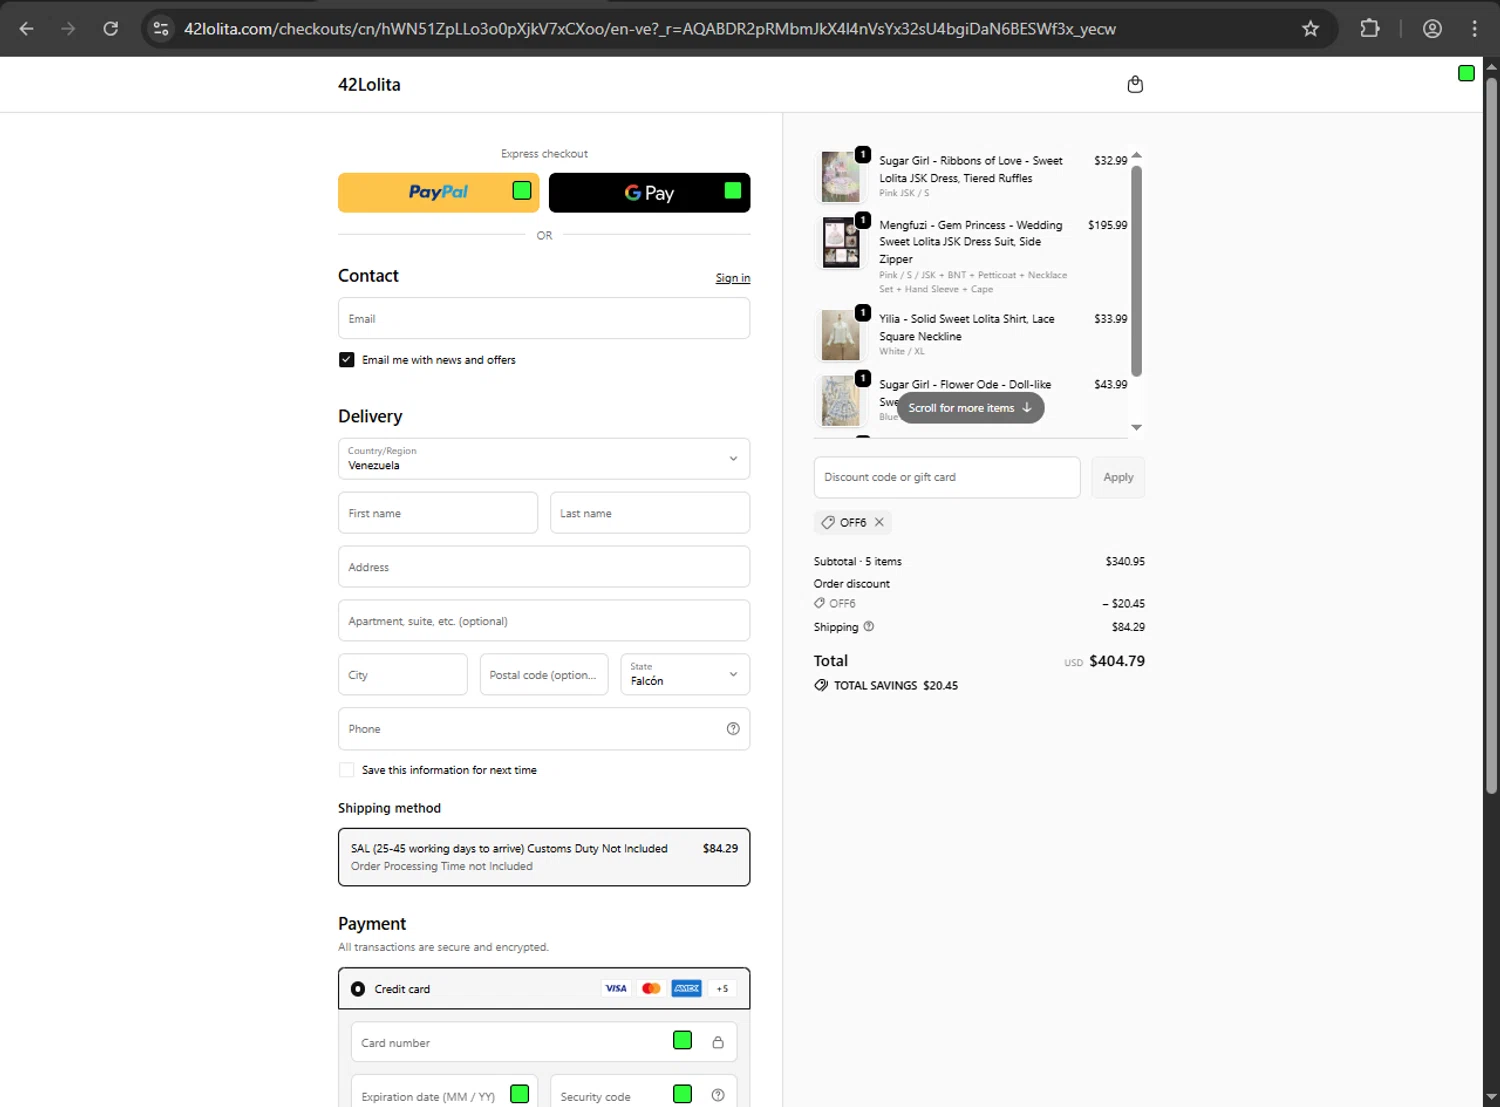The image size is (1500, 1107).
Task: Click the total amount $404.79
Action: (1117, 661)
